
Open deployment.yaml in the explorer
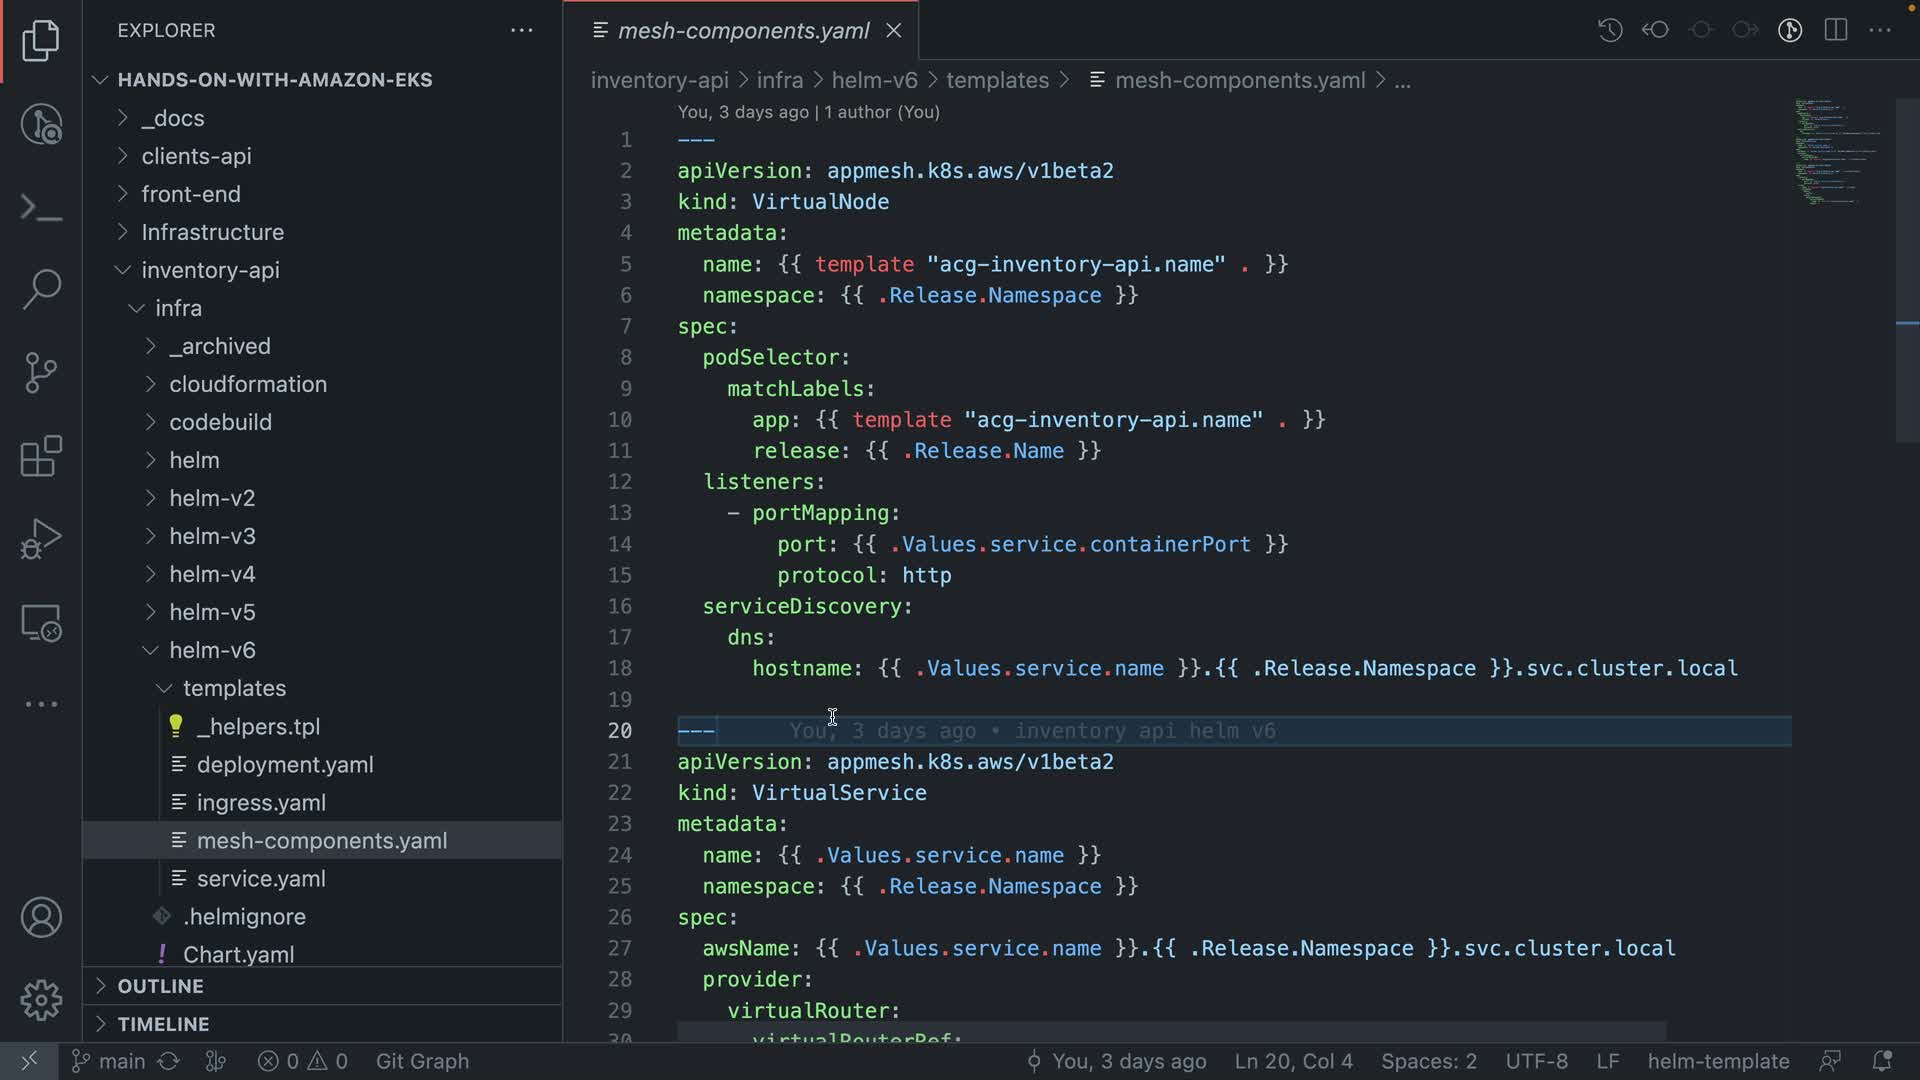coord(284,764)
